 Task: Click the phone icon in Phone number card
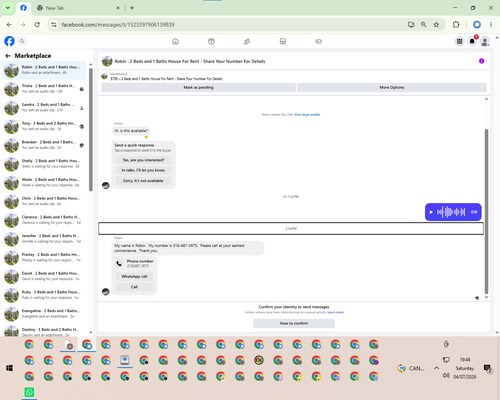pos(119,263)
